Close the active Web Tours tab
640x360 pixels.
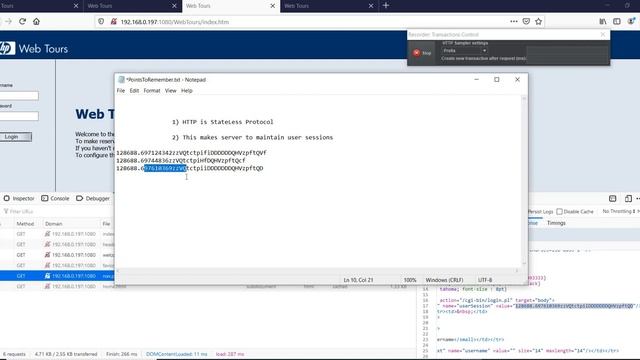tap(273, 6)
